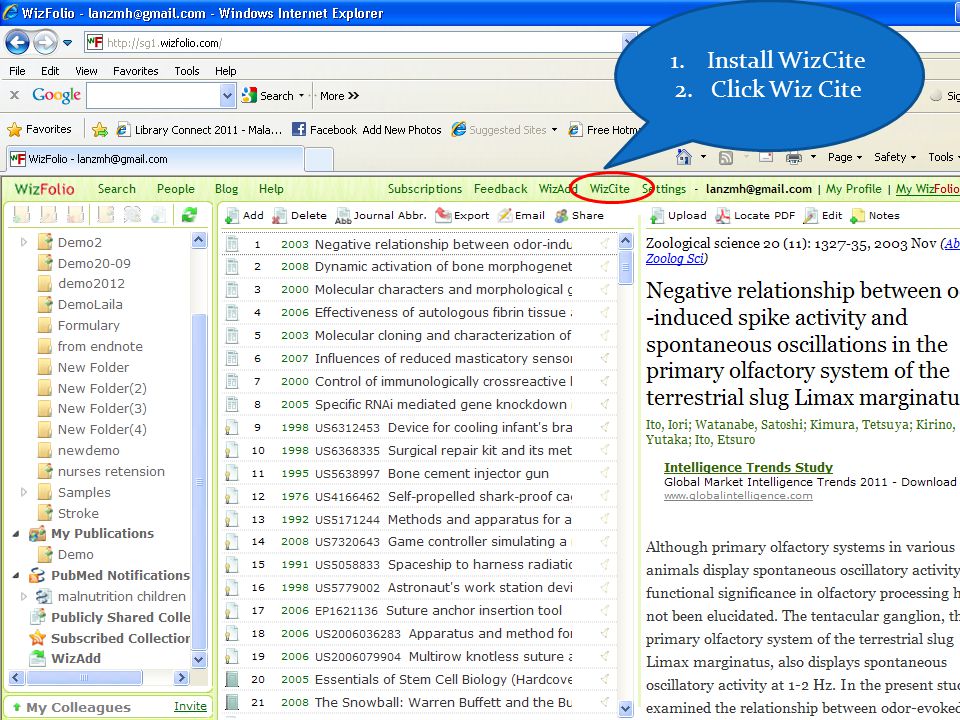Open Library Connect 2011 favorite link
This screenshot has height=720, width=960.
click(x=200, y=129)
